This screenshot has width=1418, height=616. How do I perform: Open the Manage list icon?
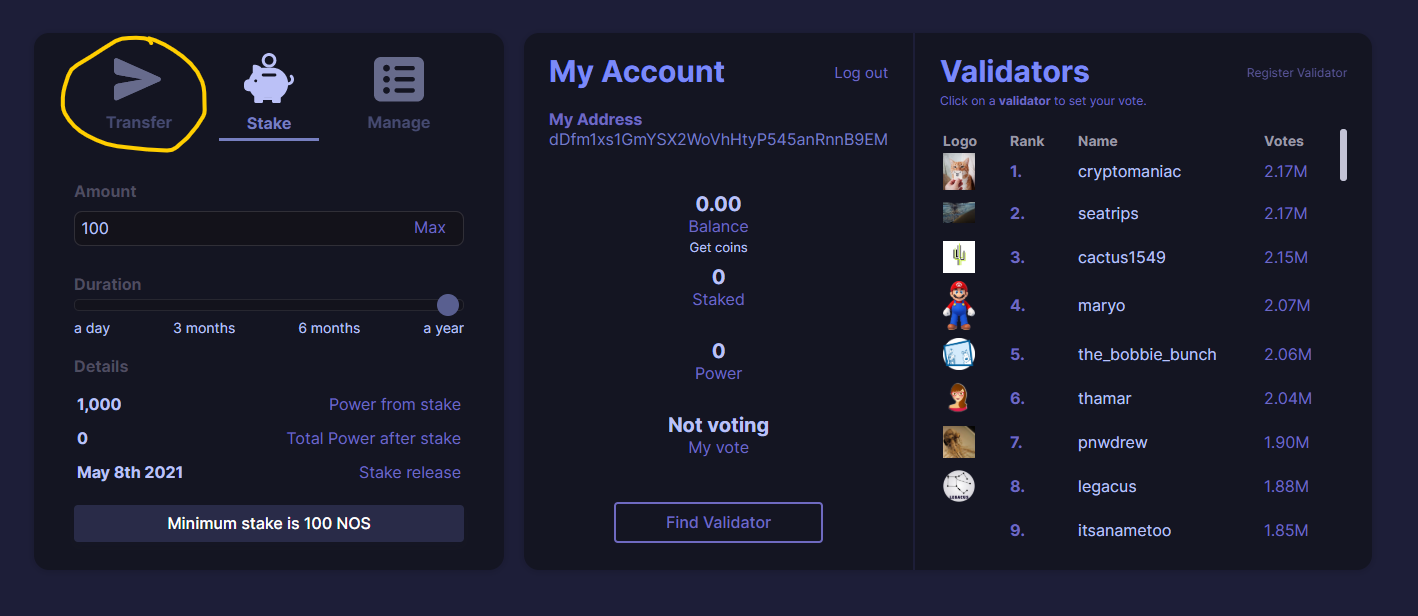(x=399, y=79)
